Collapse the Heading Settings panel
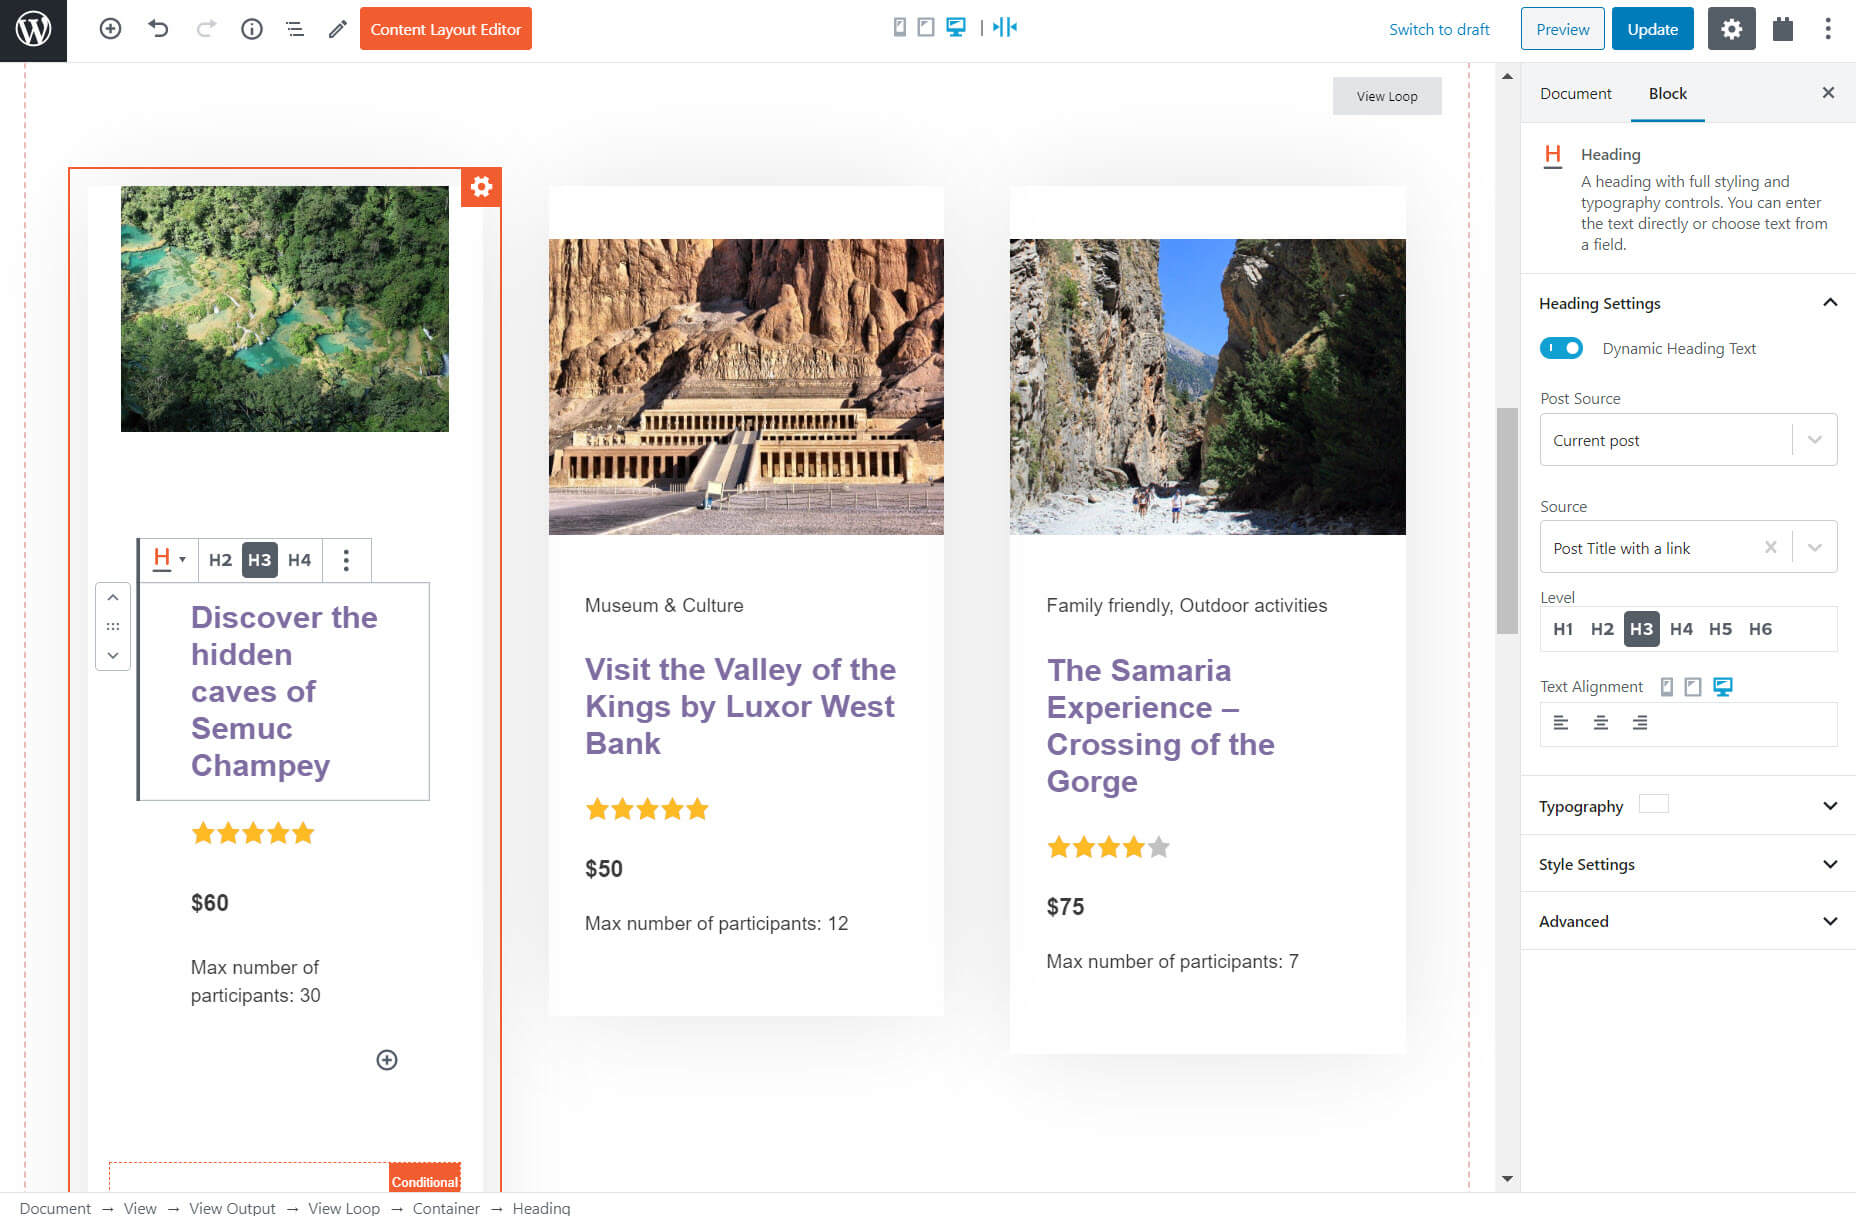 click(1688, 303)
